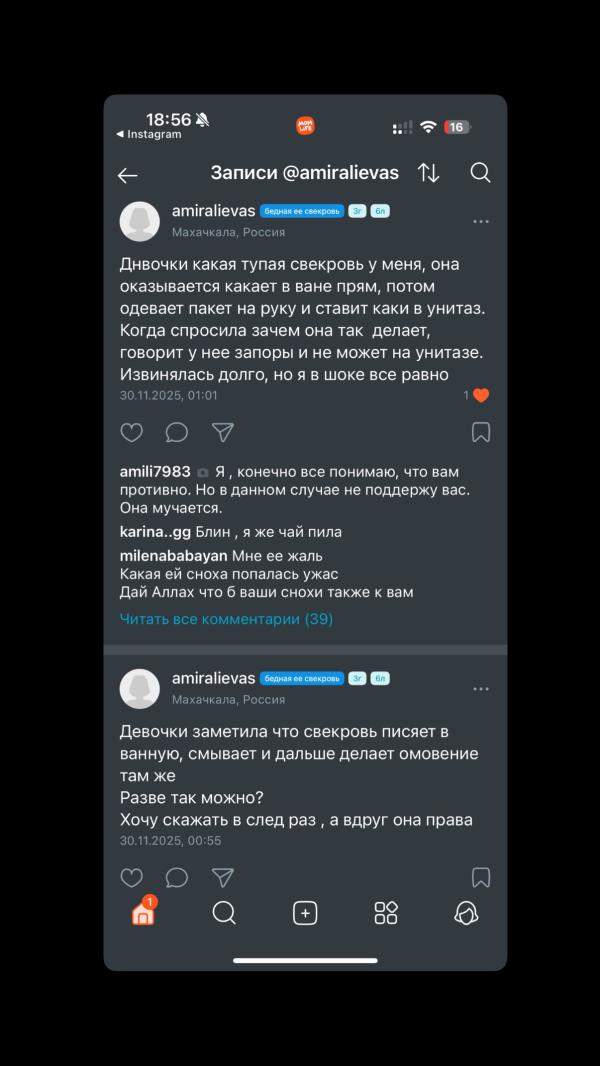The height and width of the screenshot is (1066, 600).
Task: Create a new post with the plus icon
Action: pos(305,912)
